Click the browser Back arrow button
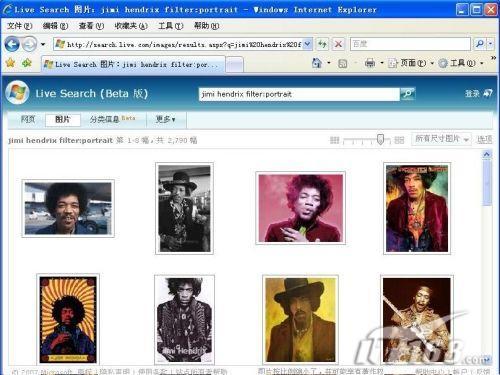 12,44
